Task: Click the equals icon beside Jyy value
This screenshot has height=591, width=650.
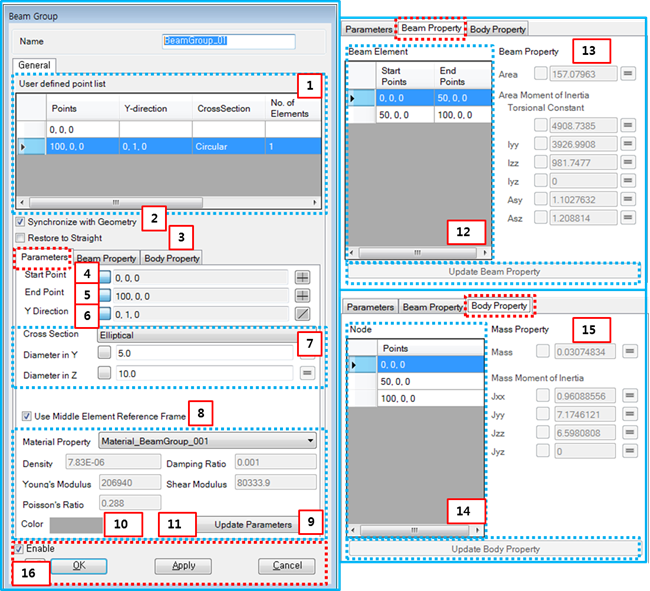Action: [630, 414]
